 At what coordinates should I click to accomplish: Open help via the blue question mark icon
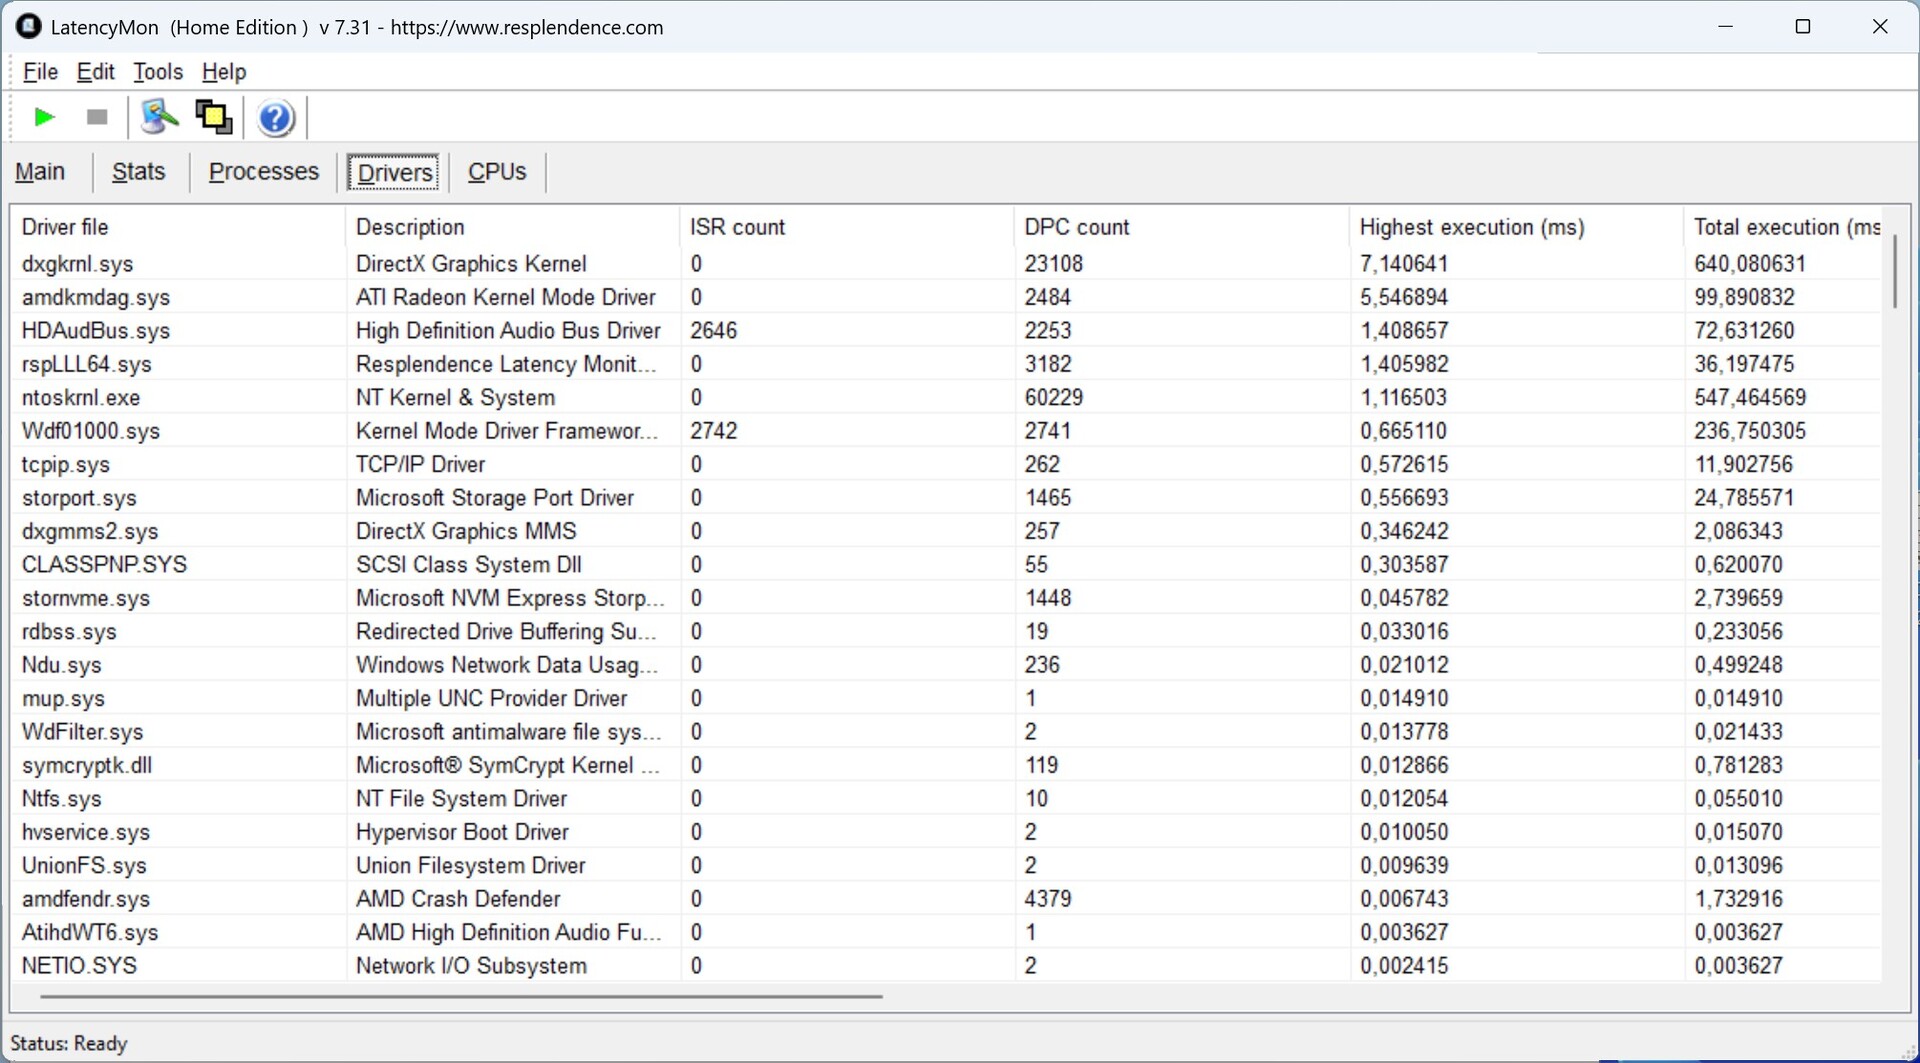click(x=275, y=118)
